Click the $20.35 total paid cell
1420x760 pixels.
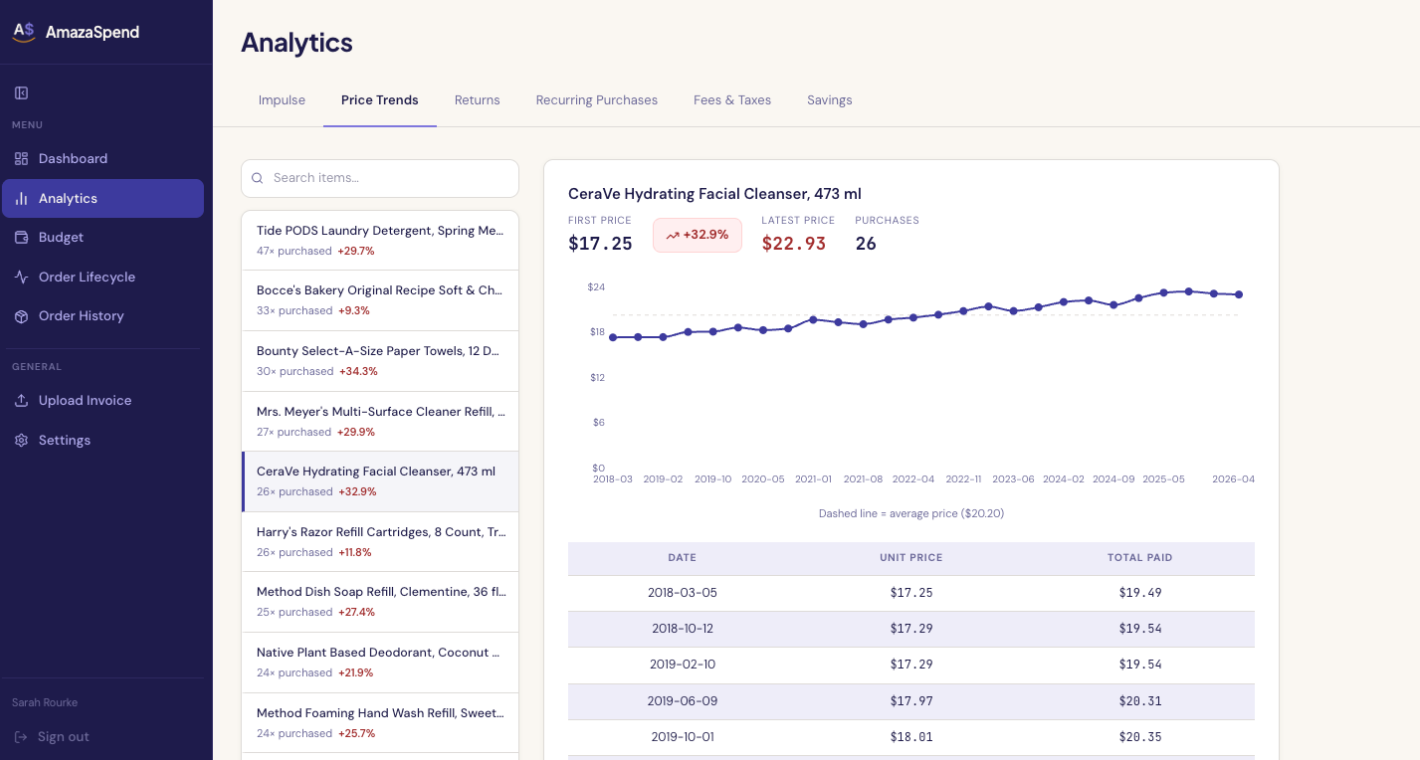(1140, 737)
